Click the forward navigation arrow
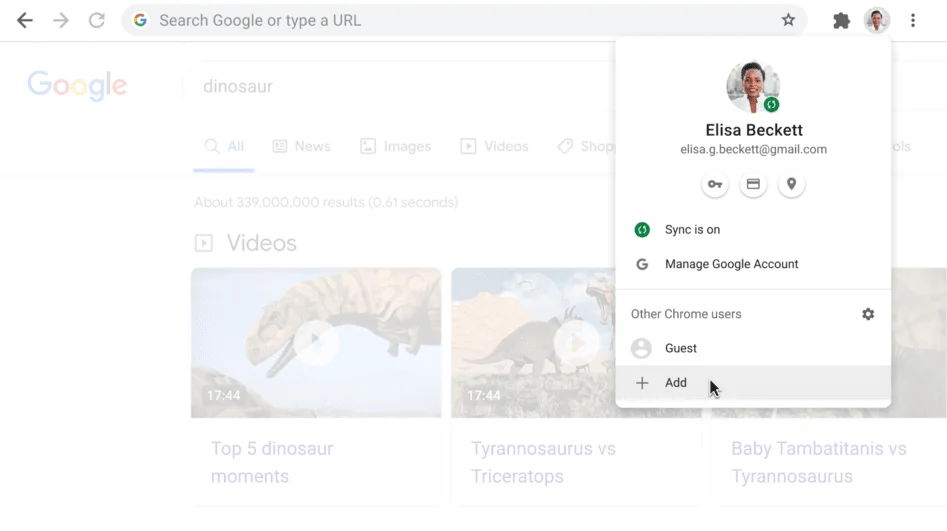Screen dimensions: 947x531 (x=61, y=20)
